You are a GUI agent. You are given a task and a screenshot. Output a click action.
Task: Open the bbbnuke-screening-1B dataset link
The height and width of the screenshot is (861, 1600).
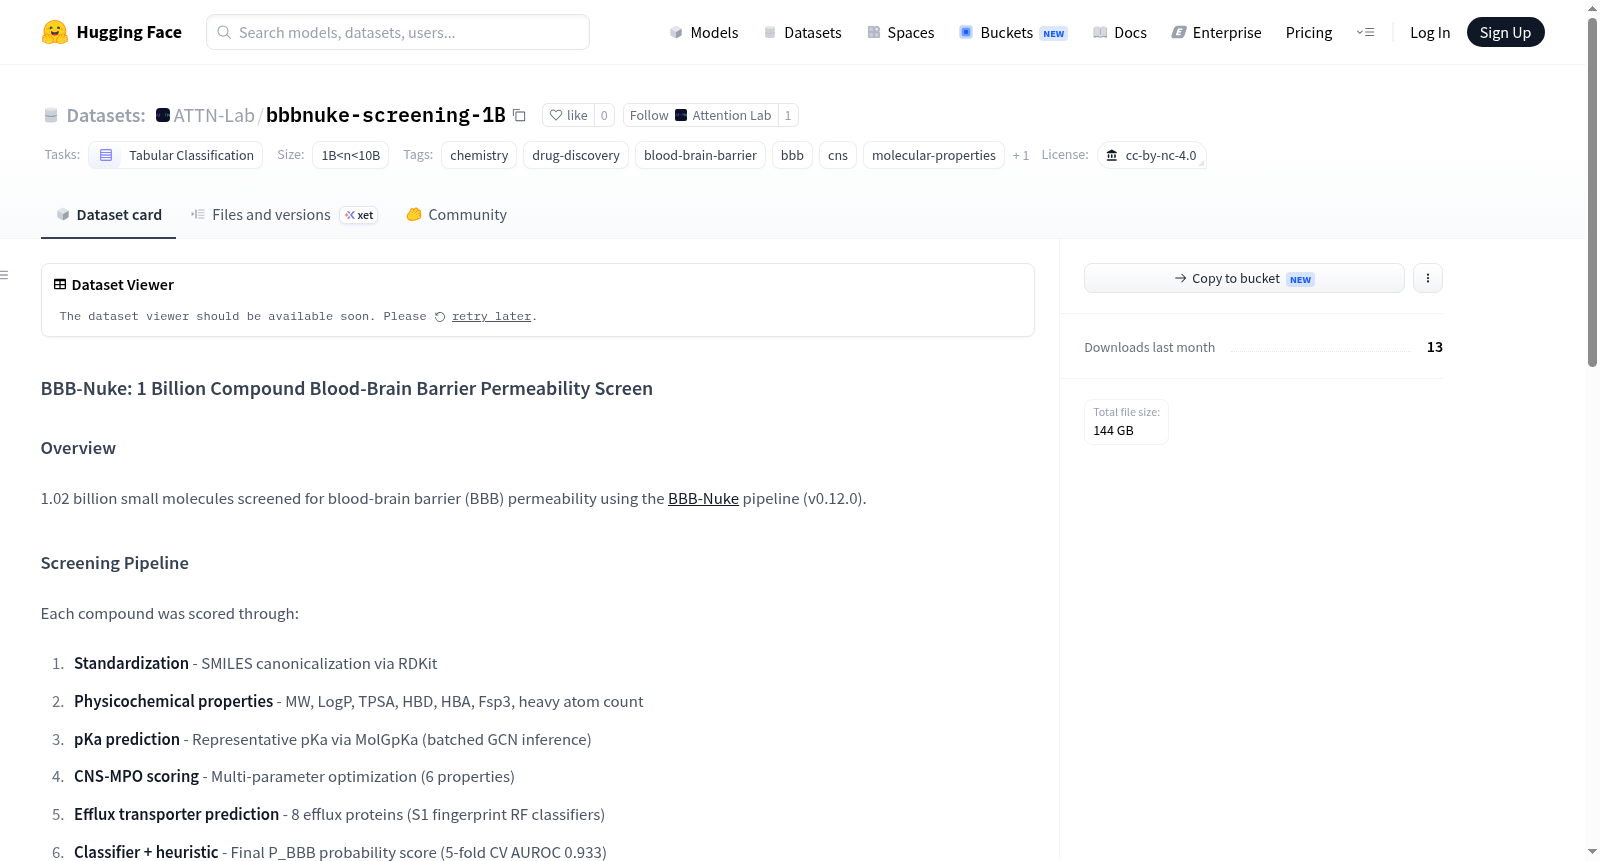point(386,115)
